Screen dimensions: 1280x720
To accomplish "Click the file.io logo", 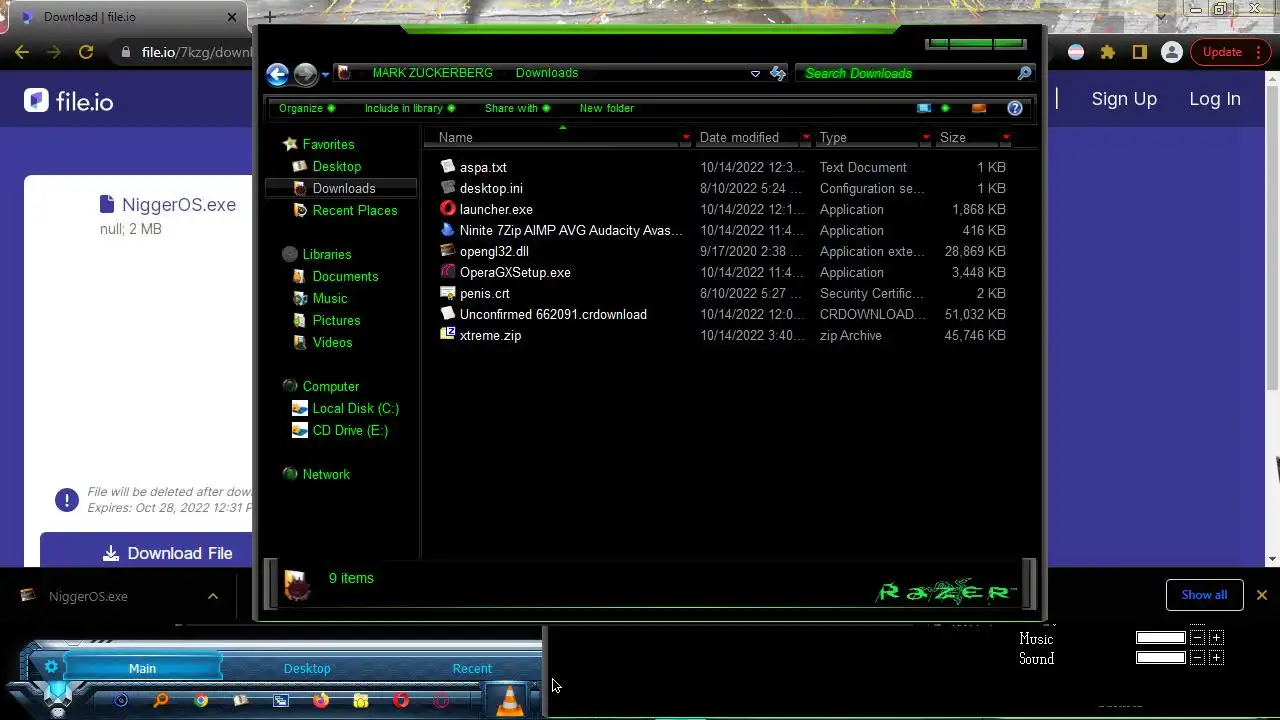I will pyautogui.click(x=69, y=100).
